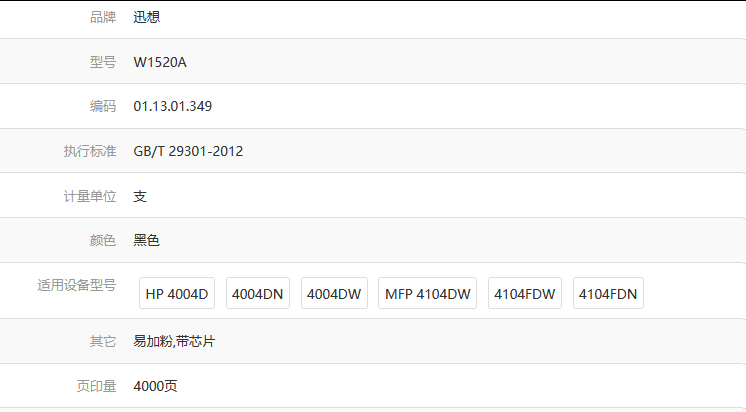Select the 4004DN device model tag
Screen dimensions: 746x412
click(x=257, y=294)
